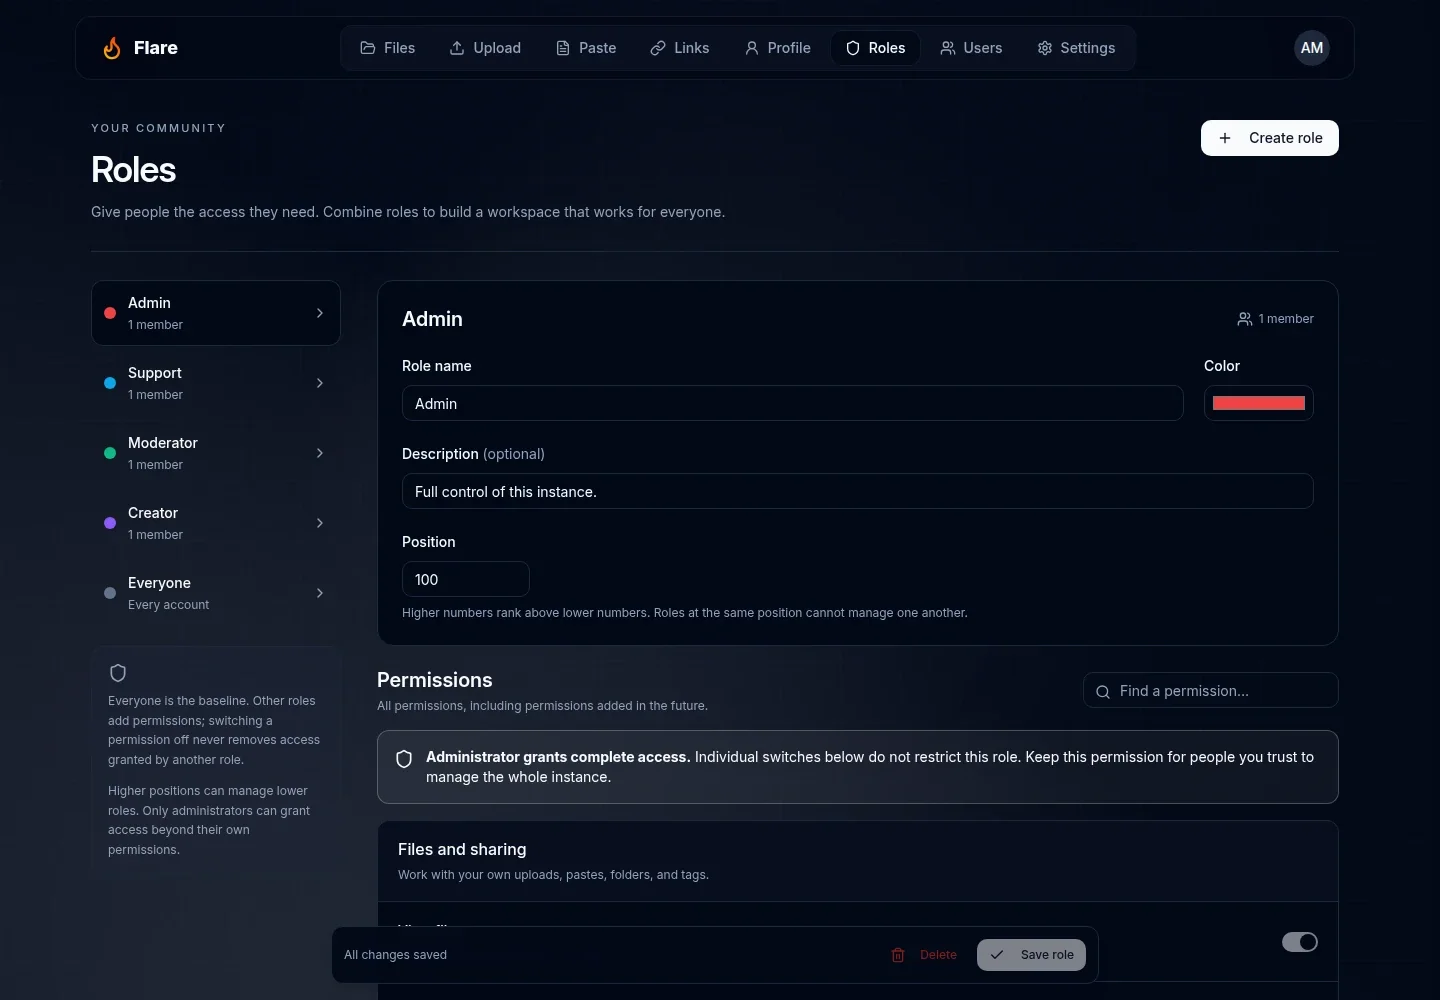Open the Files tab

point(388,48)
